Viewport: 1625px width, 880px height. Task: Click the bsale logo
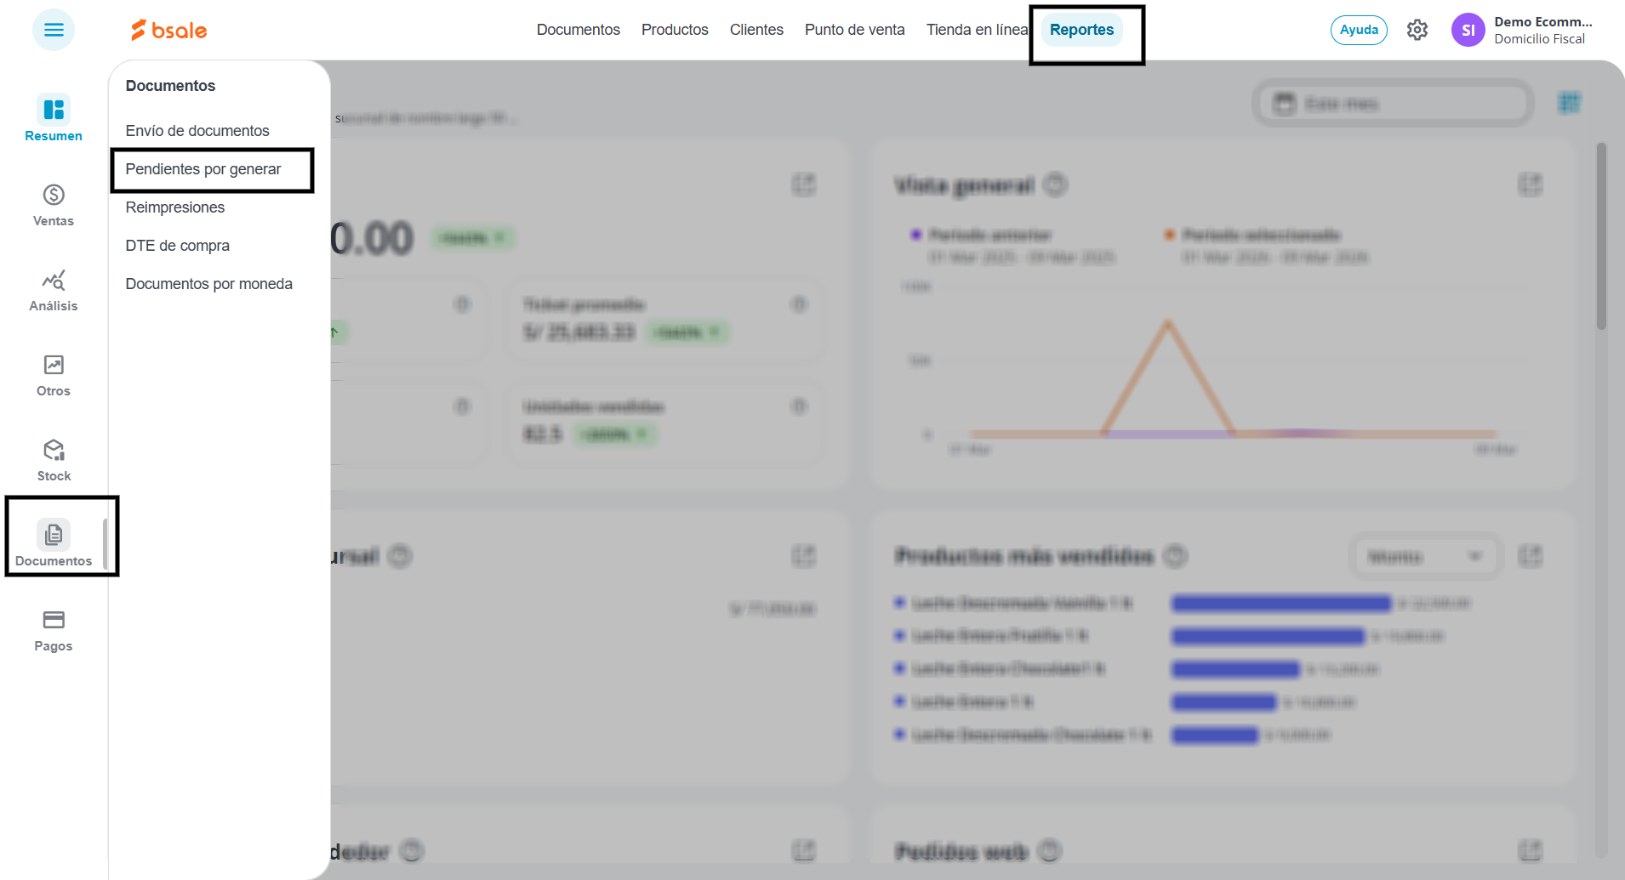pyautogui.click(x=169, y=30)
